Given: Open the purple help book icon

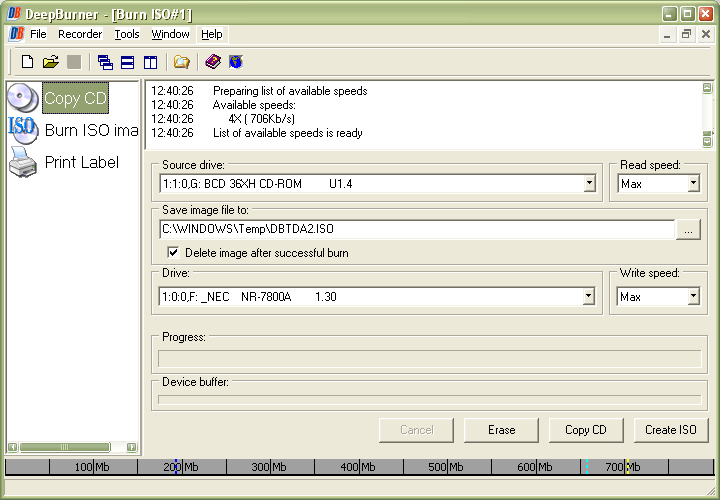Looking at the screenshot, I should (x=213, y=62).
